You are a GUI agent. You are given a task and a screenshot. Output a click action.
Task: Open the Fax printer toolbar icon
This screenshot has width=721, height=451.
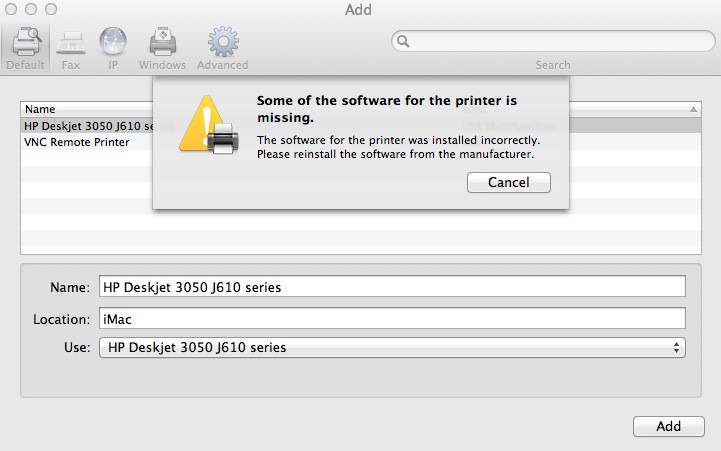(x=71, y=43)
